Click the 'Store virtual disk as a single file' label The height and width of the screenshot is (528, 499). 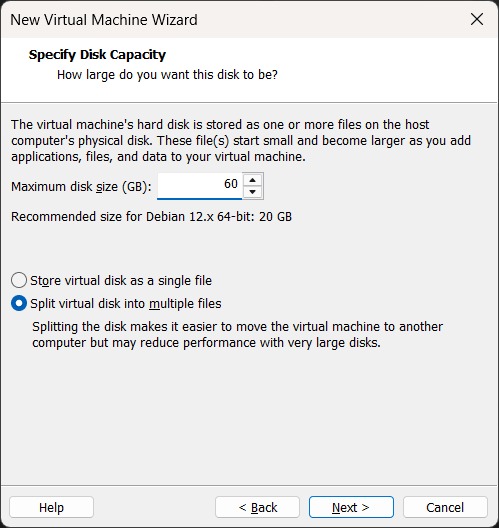click(121, 280)
